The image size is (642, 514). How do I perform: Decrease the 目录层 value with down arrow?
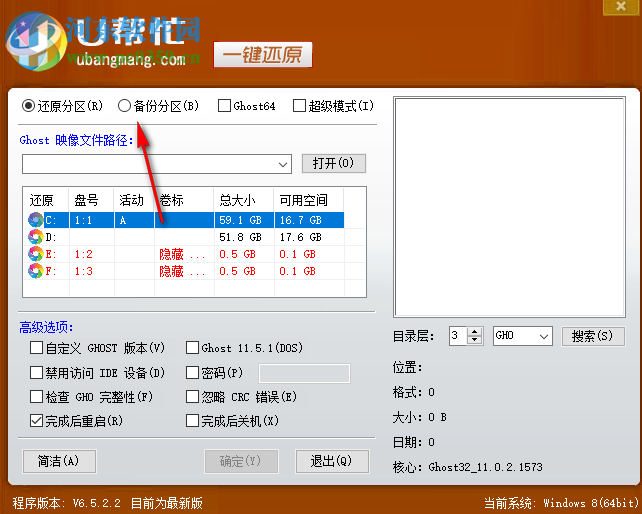coord(475,340)
